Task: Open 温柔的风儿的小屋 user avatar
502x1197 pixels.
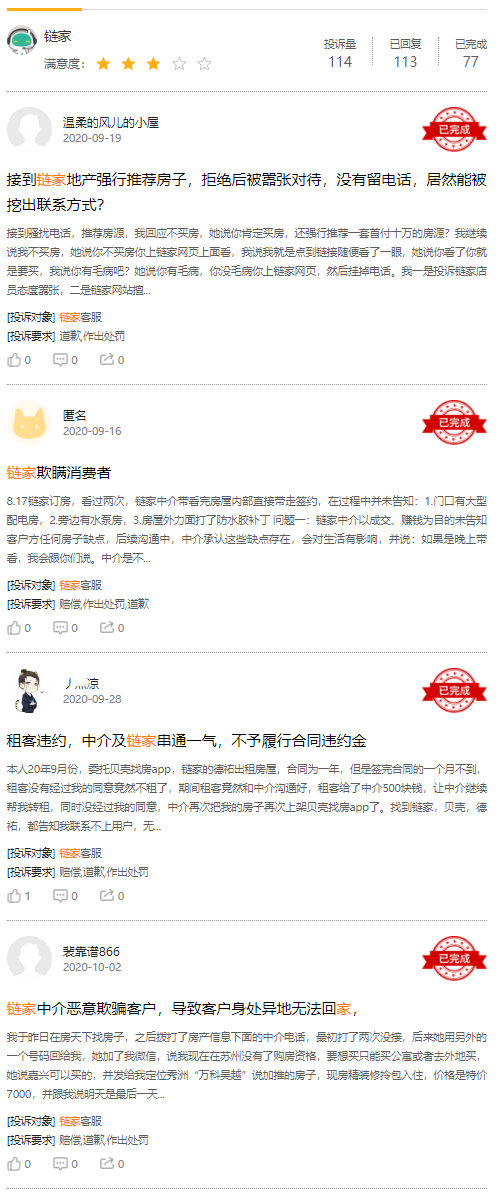Action: (x=29, y=128)
